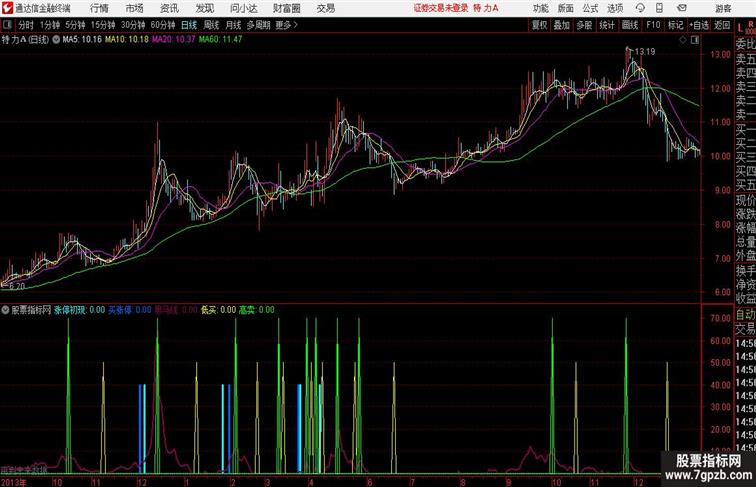Click the 复权 toolbar button

pos(539,25)
